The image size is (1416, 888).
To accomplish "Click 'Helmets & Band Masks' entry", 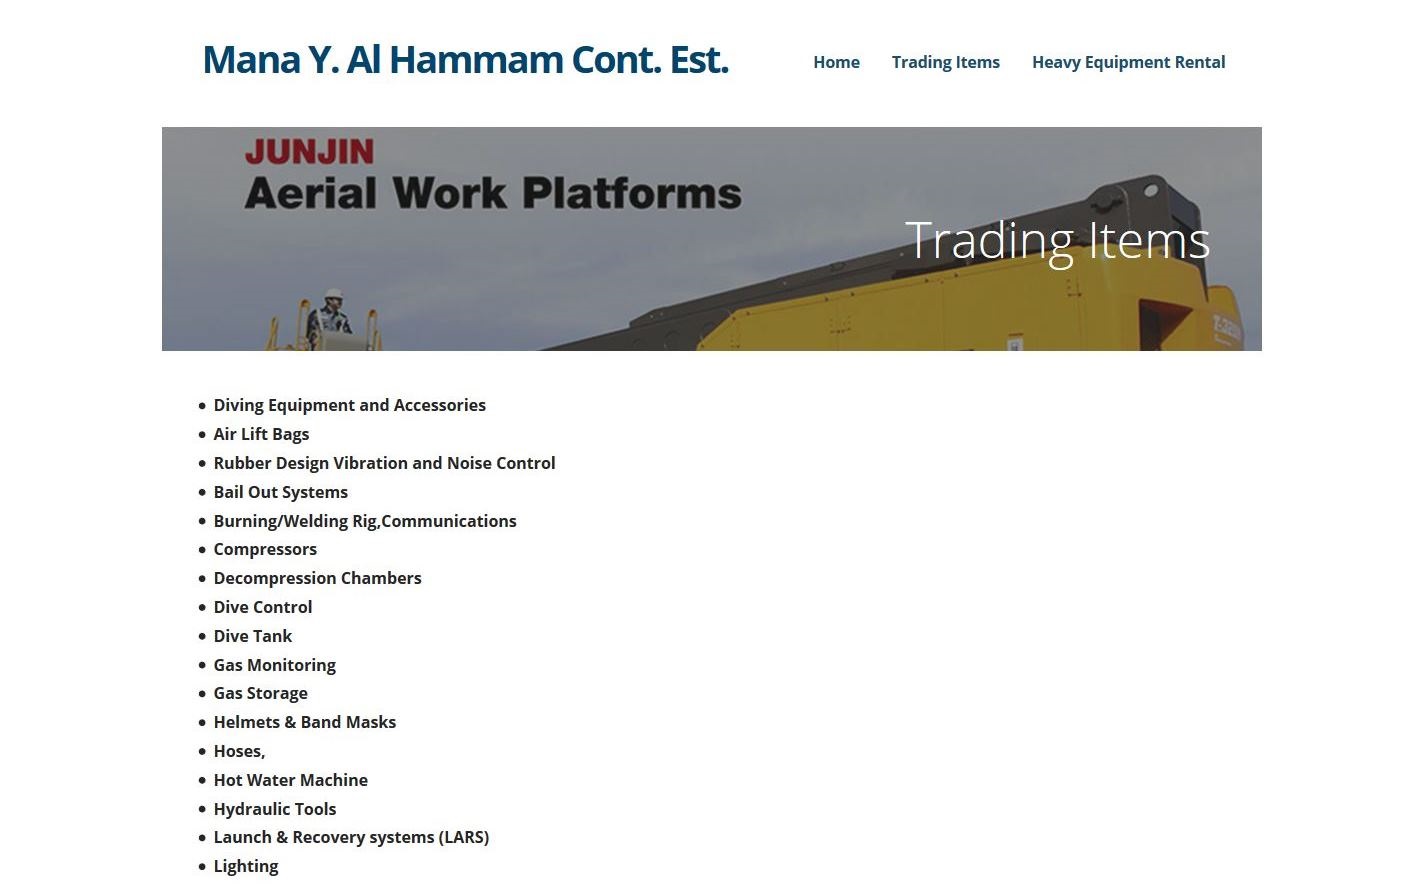I will click(x=304, y=722).
